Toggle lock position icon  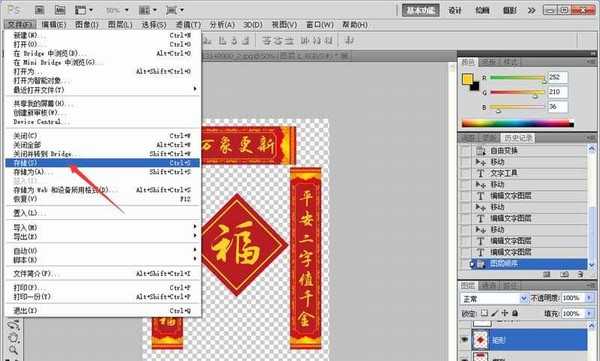click(x=505, y=313)
